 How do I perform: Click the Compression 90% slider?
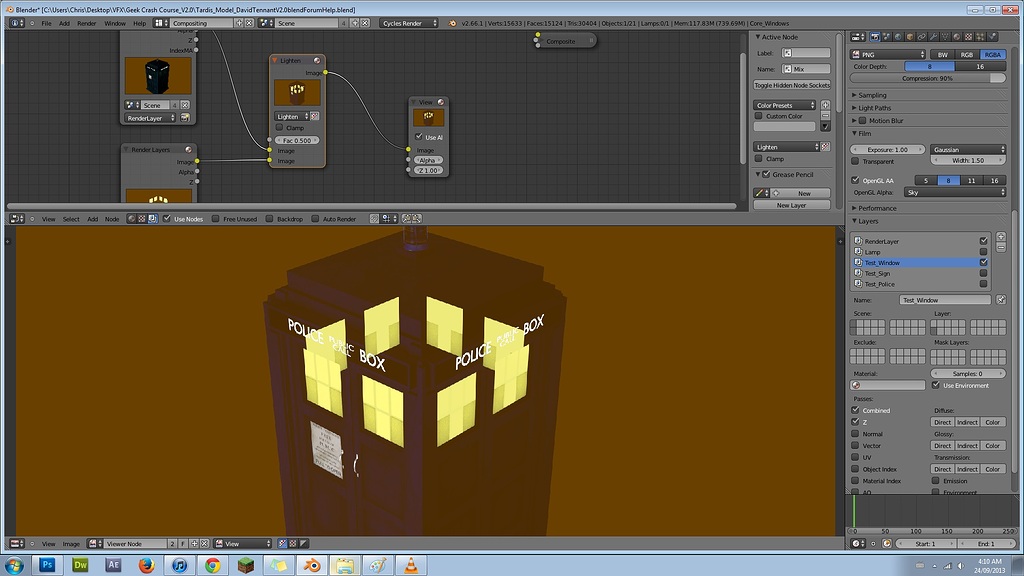(927, 78)
